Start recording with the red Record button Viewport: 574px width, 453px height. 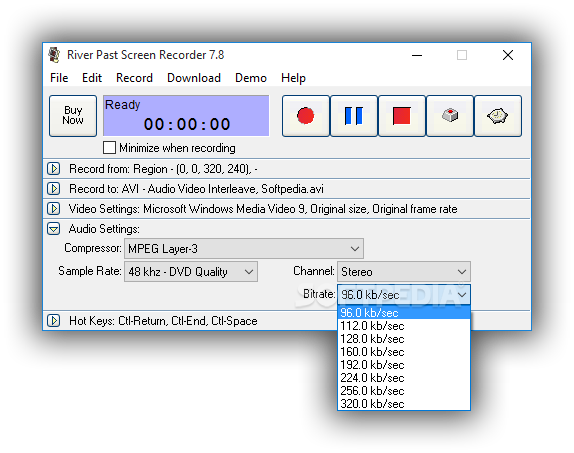click(x=306, y=116)
